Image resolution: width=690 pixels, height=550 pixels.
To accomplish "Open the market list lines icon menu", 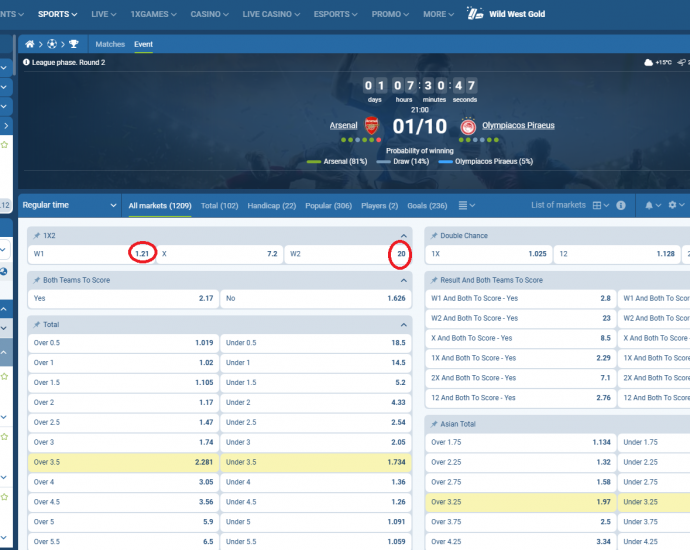I will tap(466, 205).
